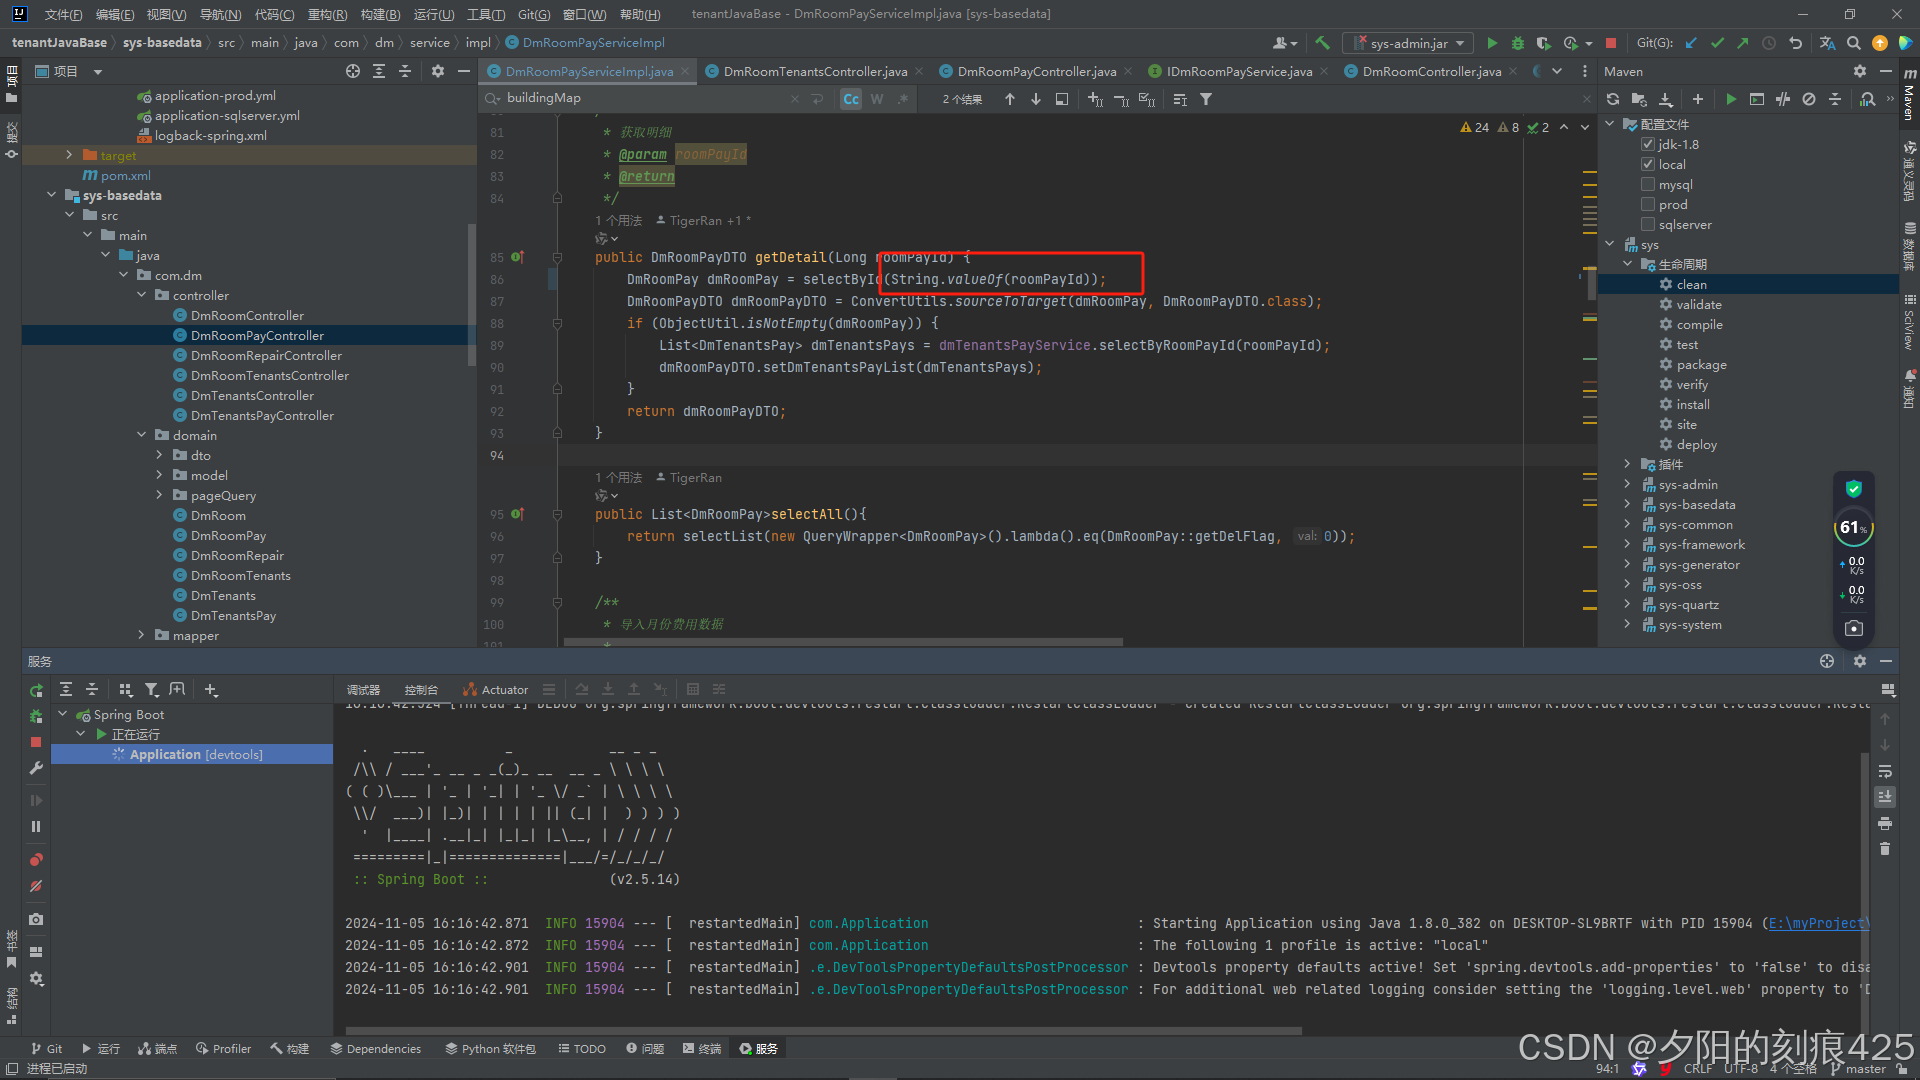The height and width of the screenshot is (1080, 1920).
Task: Rerun the Spring Boot application in Services
Action: point(36,690)
